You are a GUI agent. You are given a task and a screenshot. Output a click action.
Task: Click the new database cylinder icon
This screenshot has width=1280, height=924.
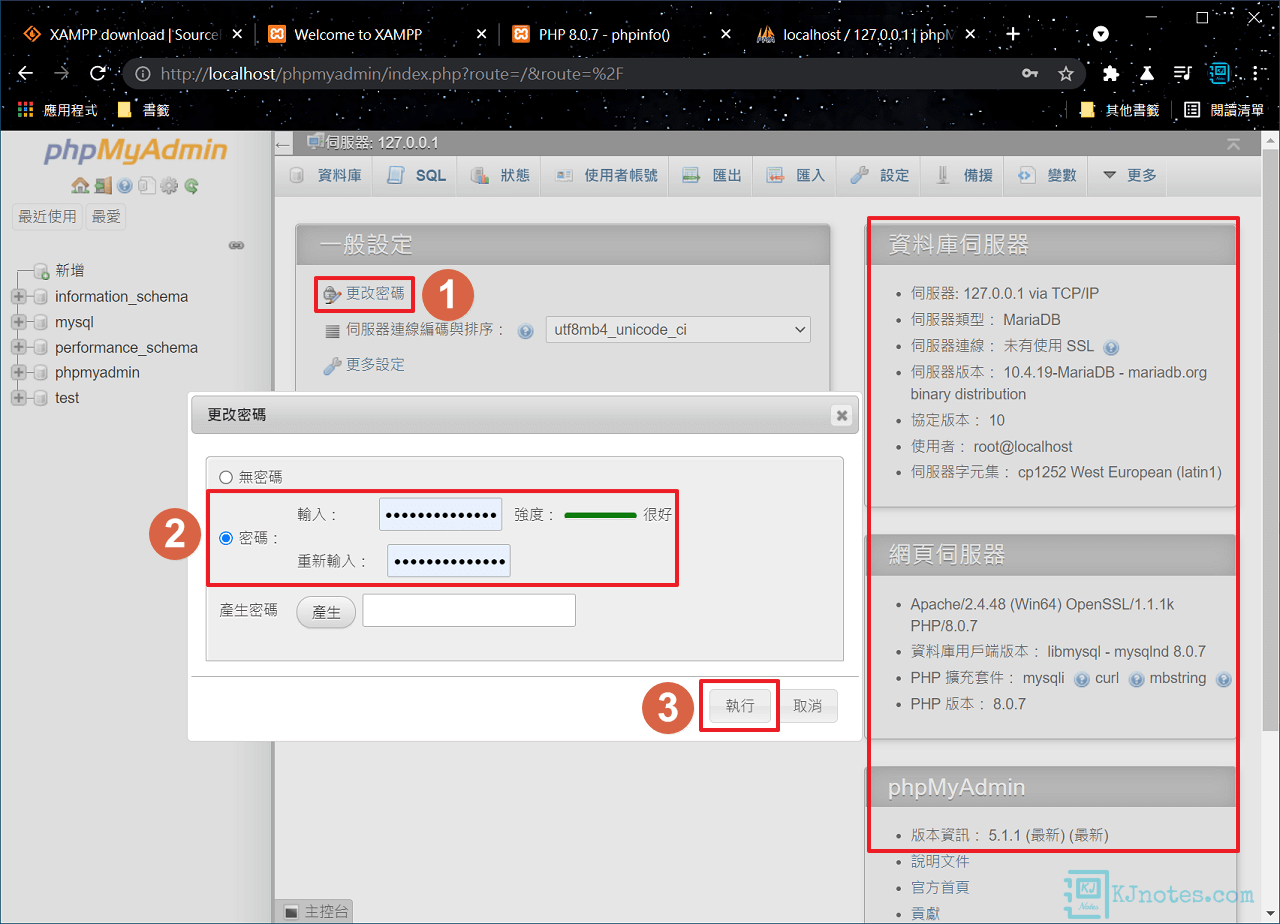coord(41,271)
